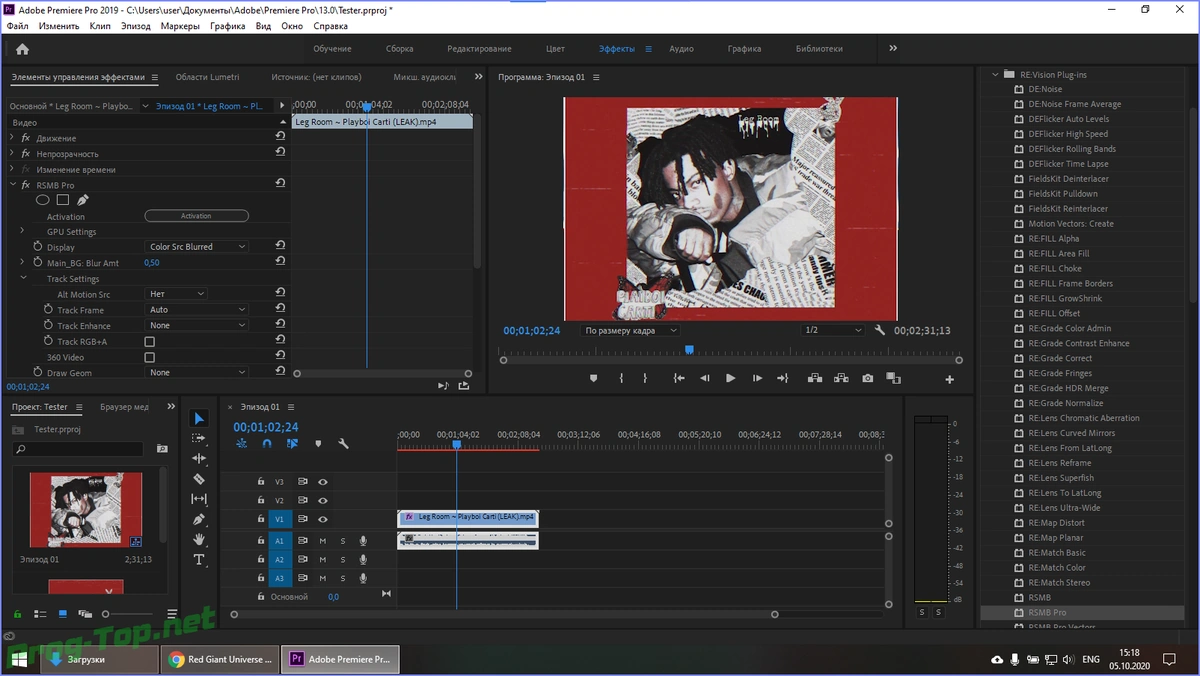The image size is (1200, 676).
Task: Select the Type tool
Action: coord(199,560)
